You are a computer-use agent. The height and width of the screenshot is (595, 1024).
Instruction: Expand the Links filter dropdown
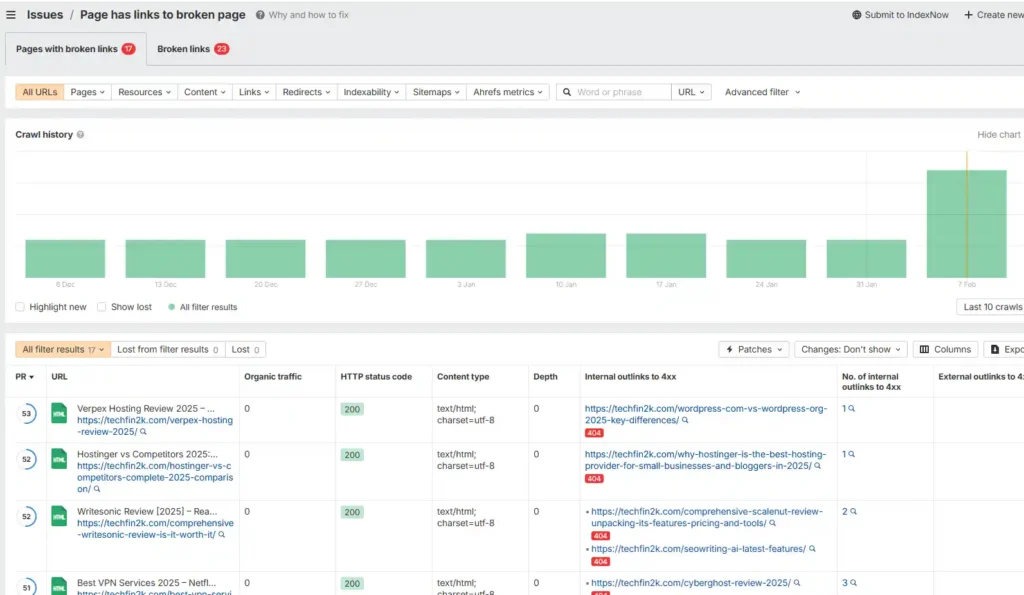(x=254, y=92)
